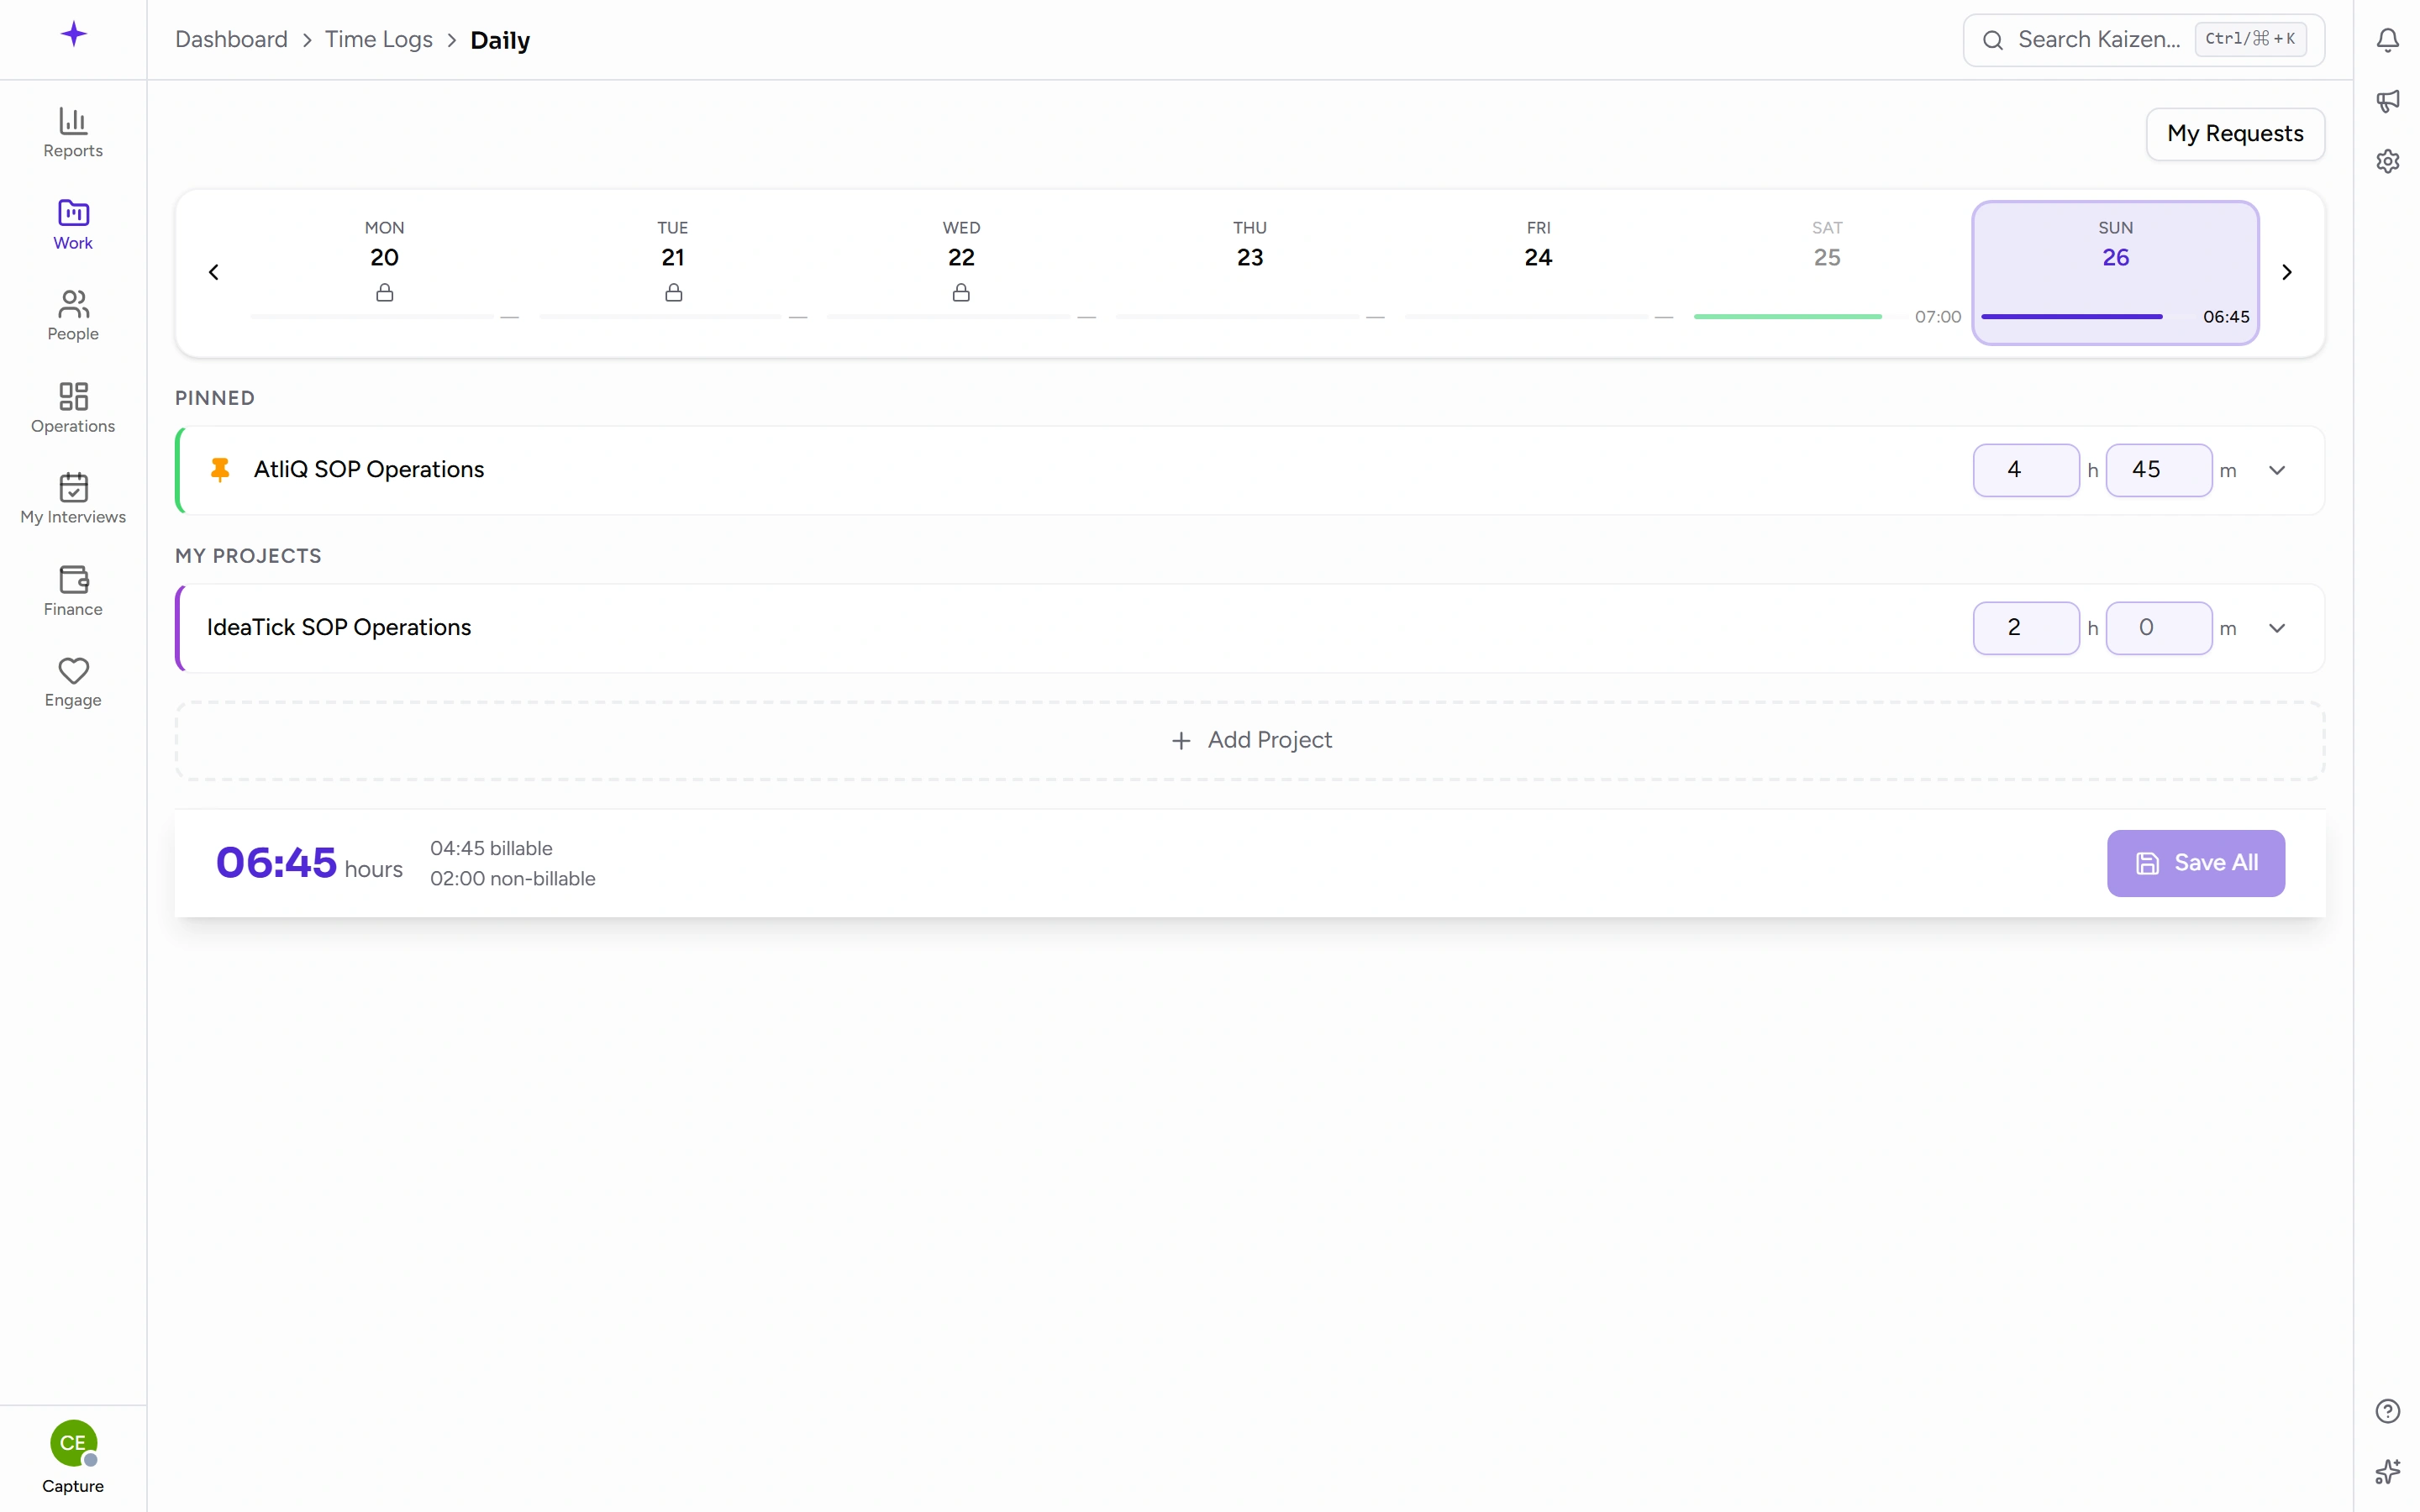The image size is (2420, 1512).
Task: Open announcements megaphone icon
Action: click(2387, 100)
